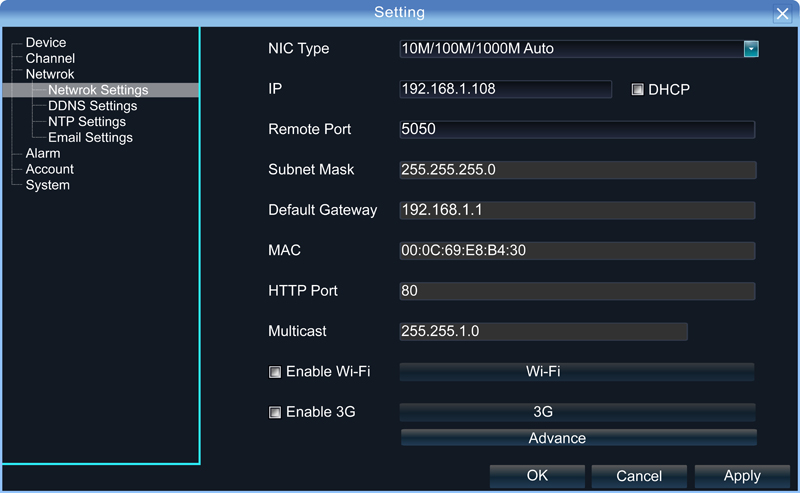Go to Email Settings
800x493 pixels.
pyautogui.click(x=90, y=137)
